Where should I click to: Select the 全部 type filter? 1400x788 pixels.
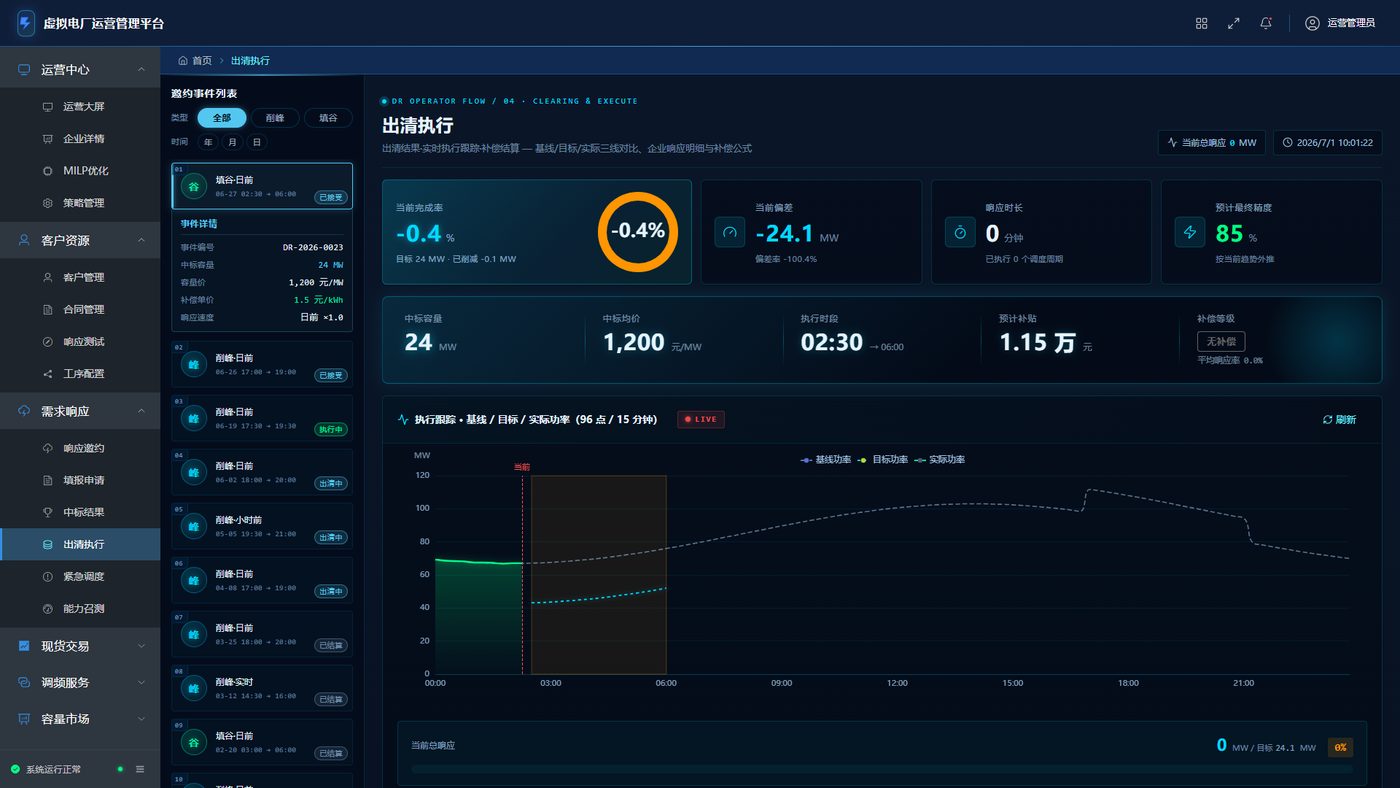pyautogui.click(x=222, y=117)
